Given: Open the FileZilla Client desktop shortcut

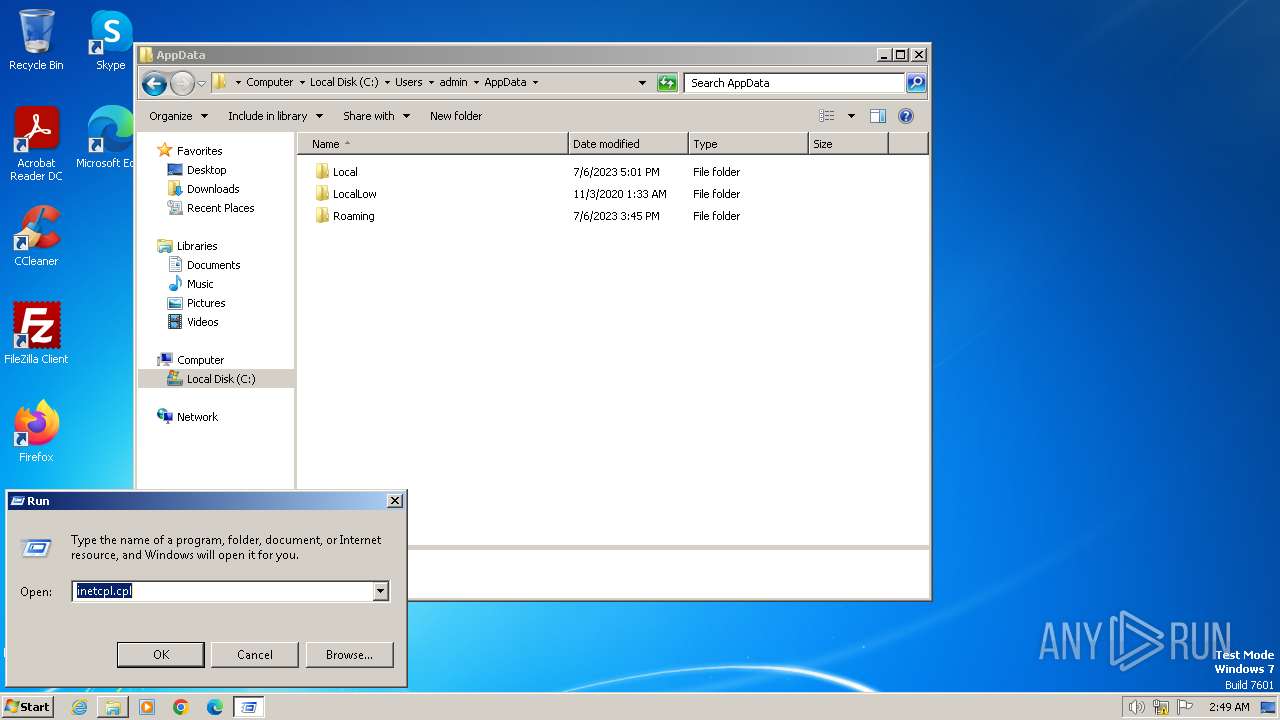Looking at the screenshot, I should (x=36, y=333).
